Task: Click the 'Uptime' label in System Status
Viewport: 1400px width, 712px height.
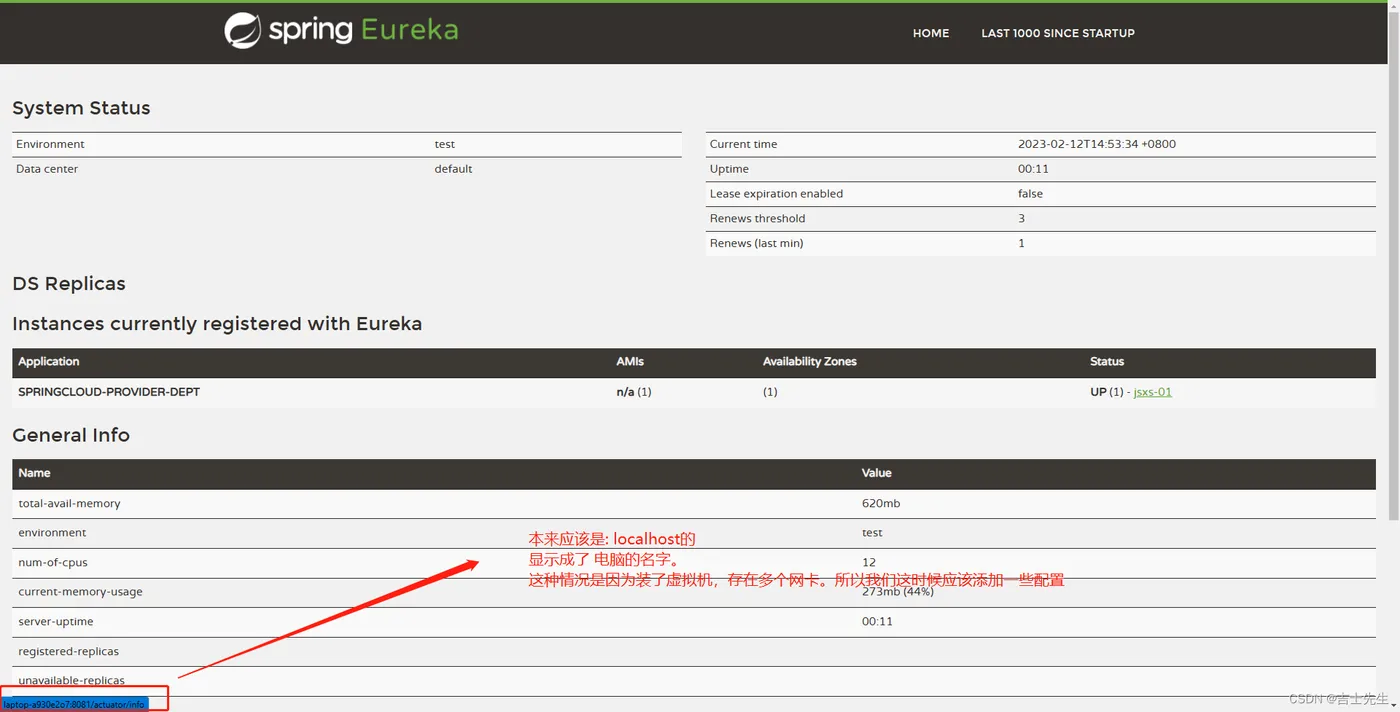Action: [x=729, y=169]
